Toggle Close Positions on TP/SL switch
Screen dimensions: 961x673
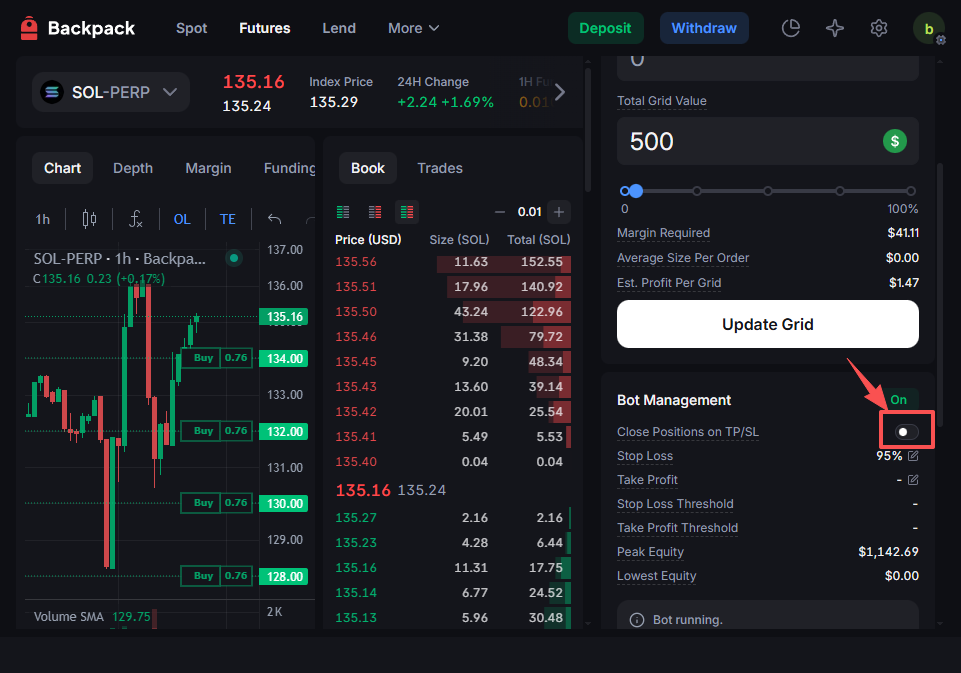pyautogui.click(x=906, y=432)
